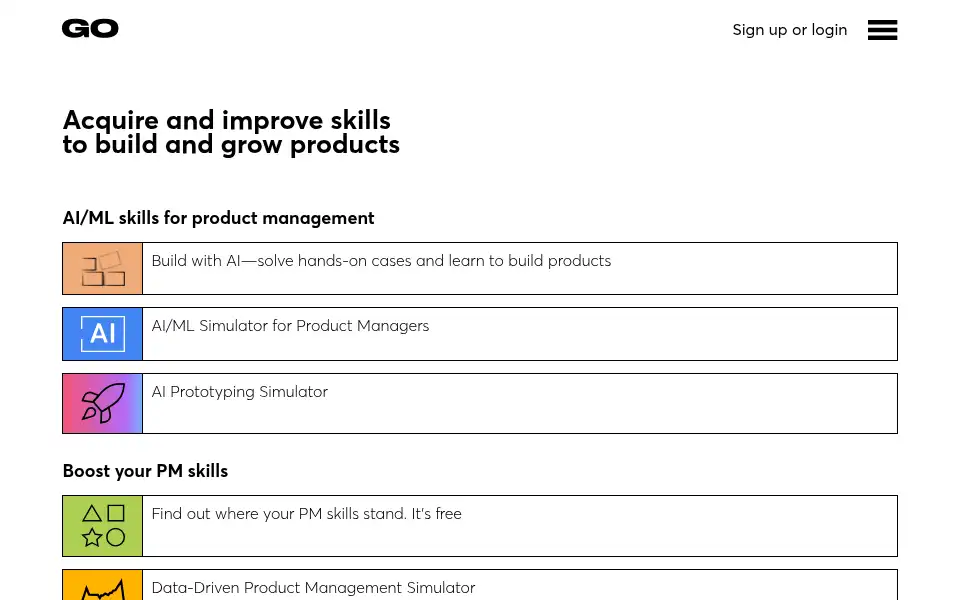Click the yellow chart icon
Image resolution: width=960 pixels, height=600 pixels.
pyautogui.click(x=102, y=585)
